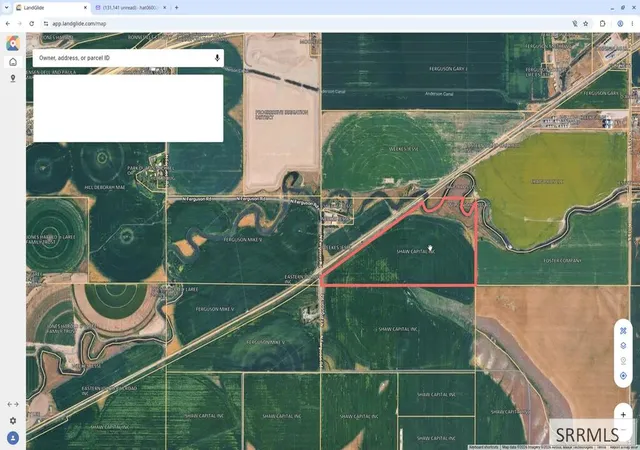
Task: Open a new browser tab
Action: tap(177, 8)
